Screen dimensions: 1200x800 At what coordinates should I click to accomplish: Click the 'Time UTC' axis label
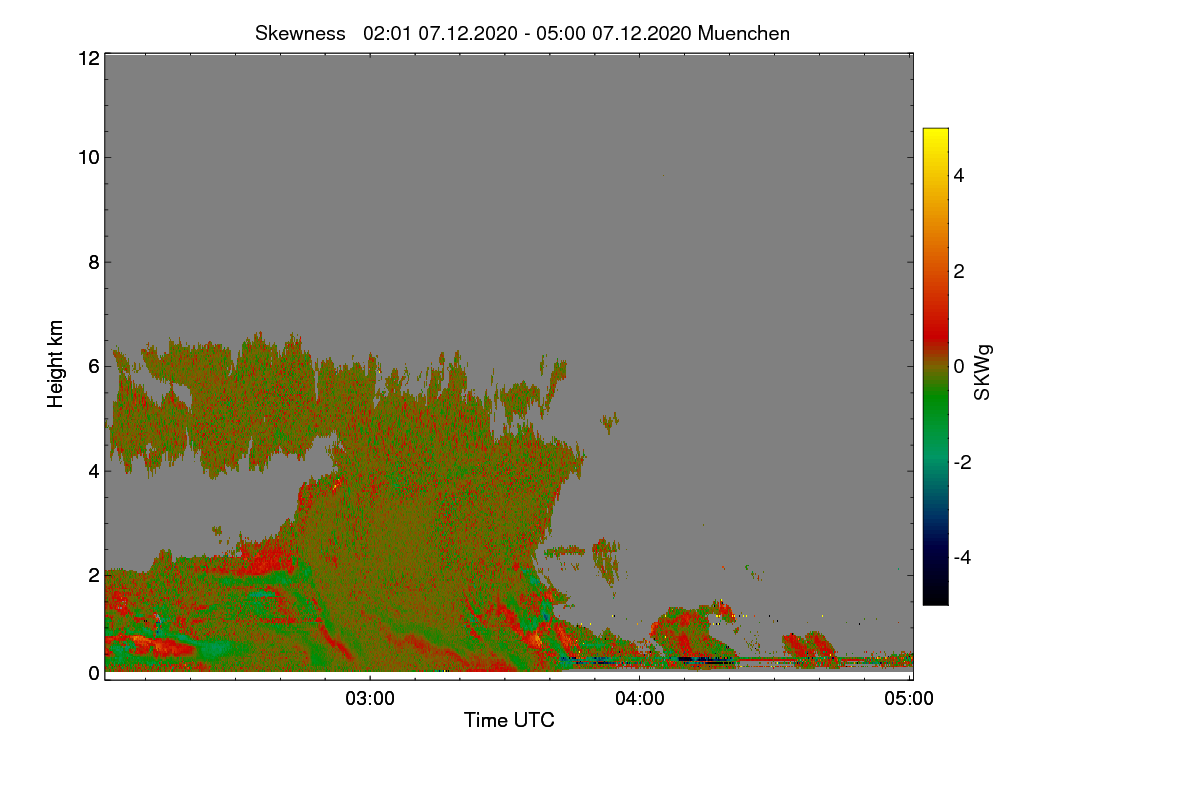[509, 720]
